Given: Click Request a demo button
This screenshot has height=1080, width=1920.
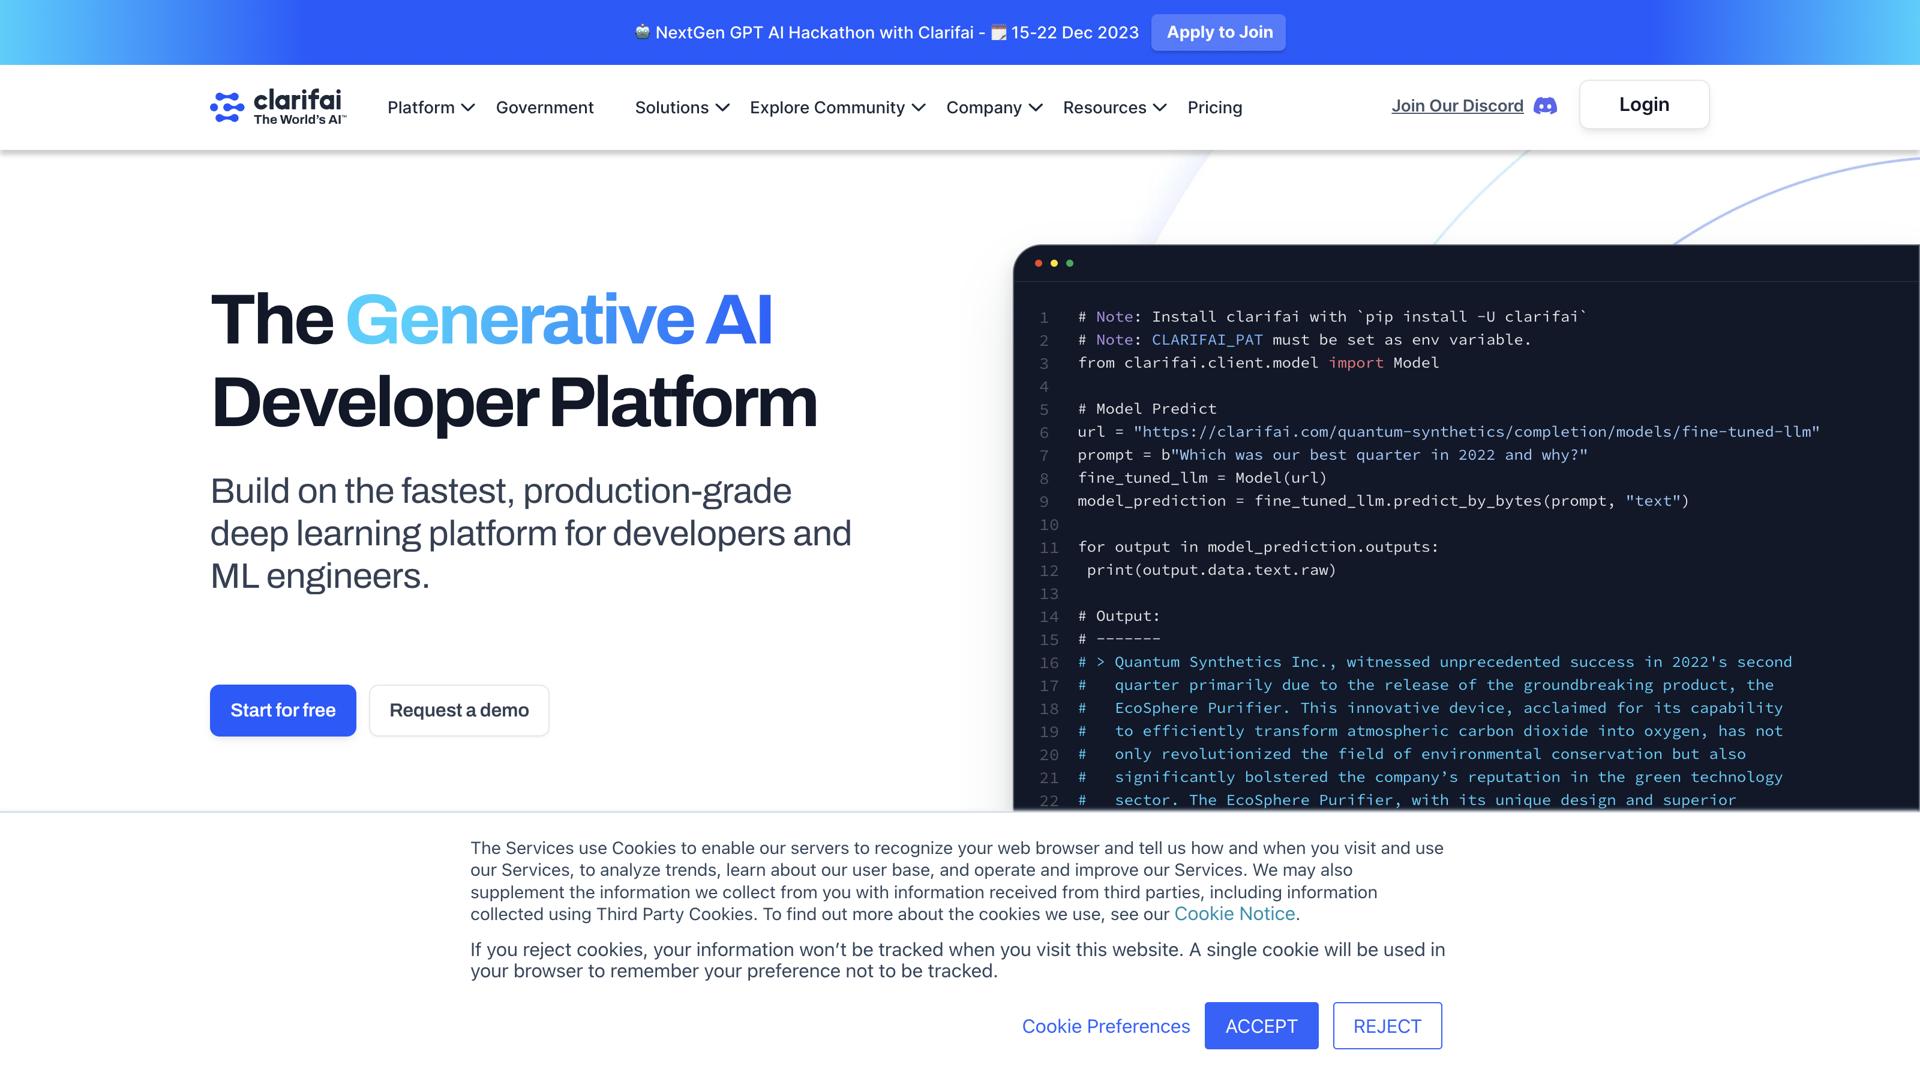Looking at the screenshot, I should [459, 710].
